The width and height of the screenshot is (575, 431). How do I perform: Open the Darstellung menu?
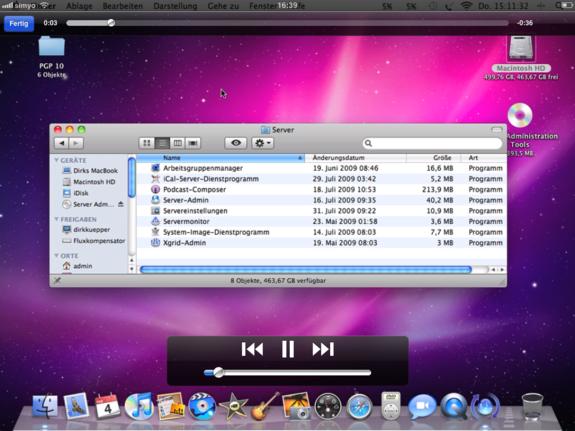pyautogui.click(x=175, y=6)
